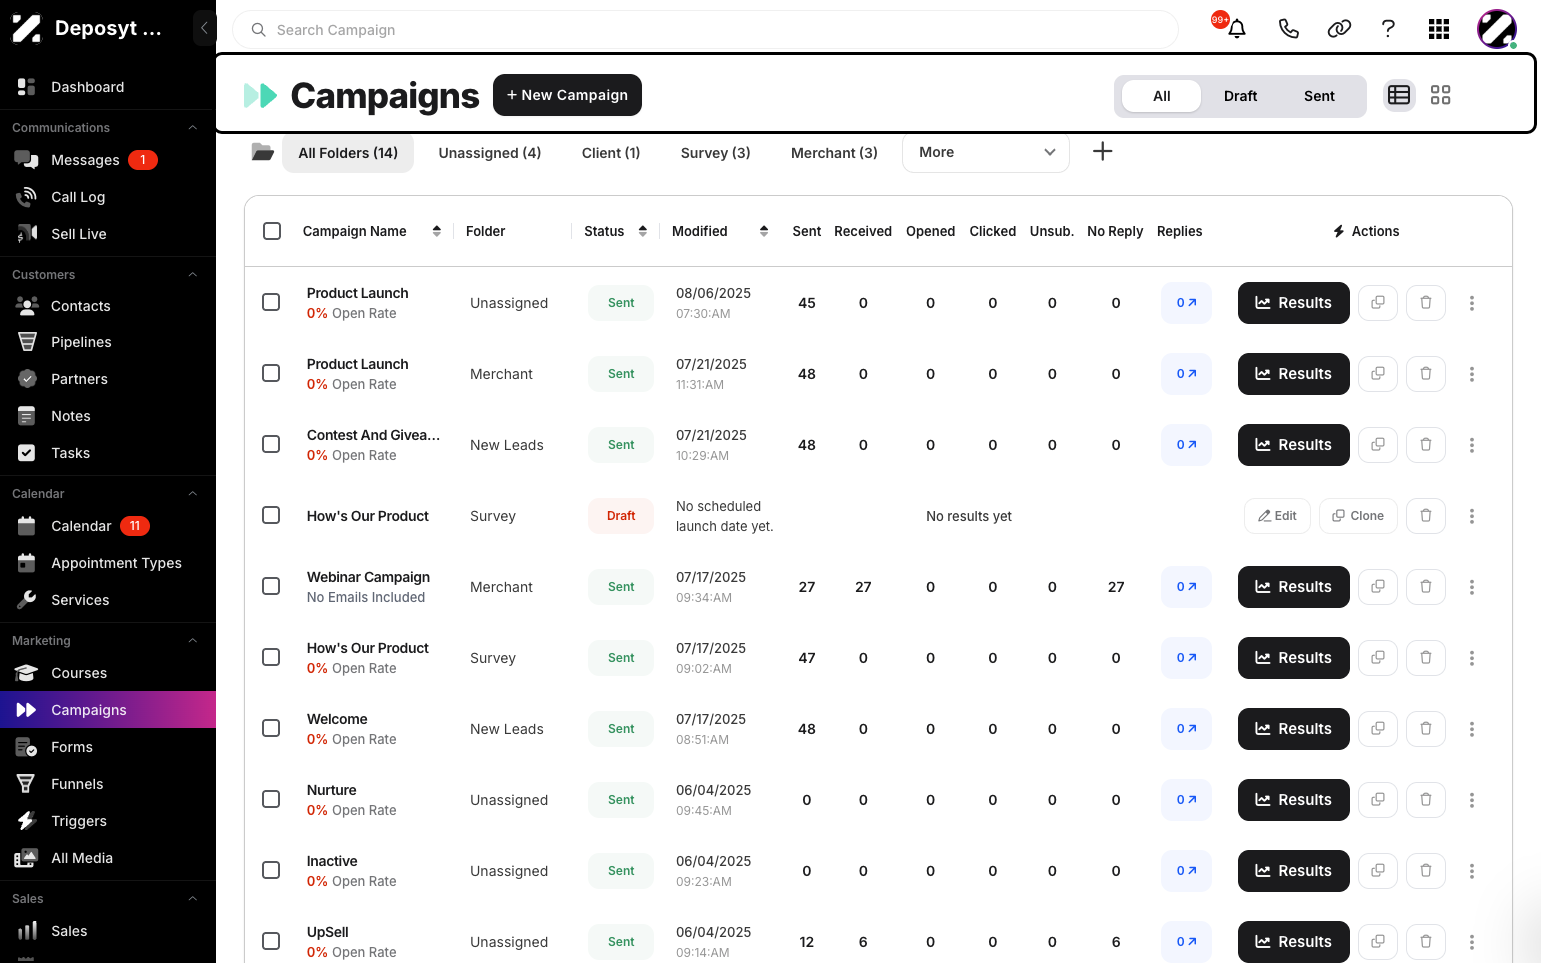Collapse the sidebar with the chevron button
Image resolution: width=1541 pixels, height=963 pixels.
(204, 28)
